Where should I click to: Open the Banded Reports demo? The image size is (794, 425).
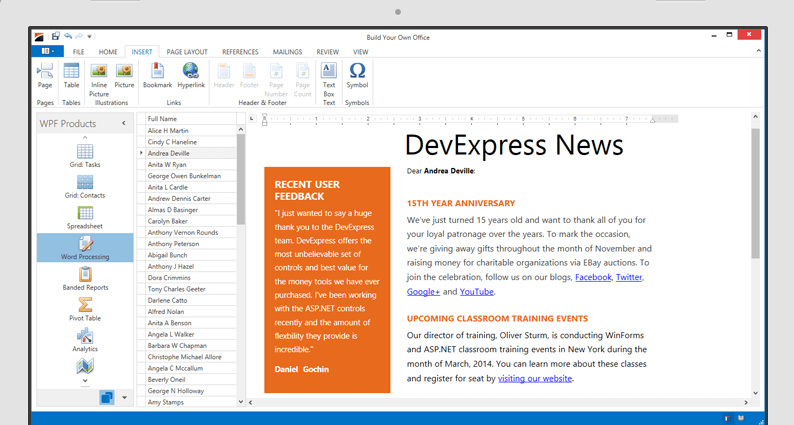tap(85, 279)
